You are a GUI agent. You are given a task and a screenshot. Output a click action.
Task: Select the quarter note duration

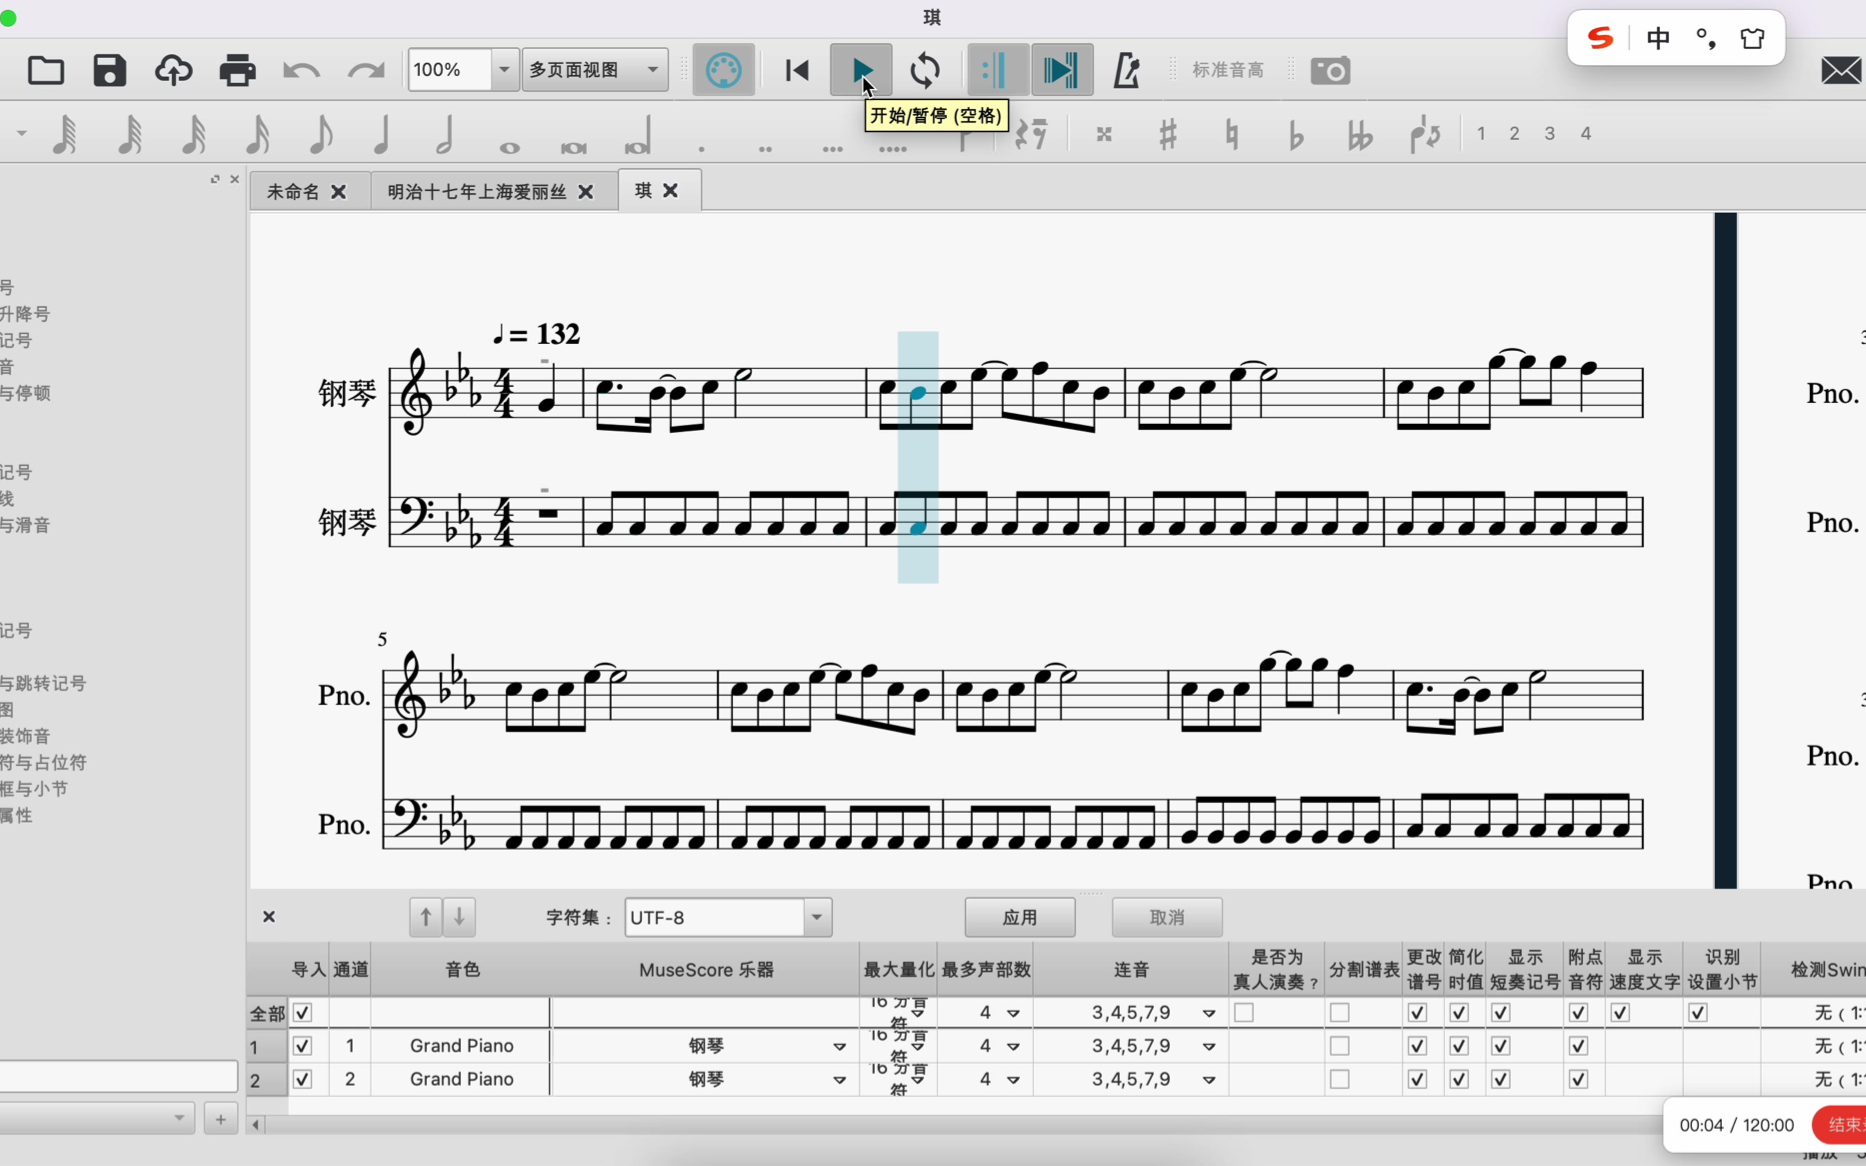381,134
